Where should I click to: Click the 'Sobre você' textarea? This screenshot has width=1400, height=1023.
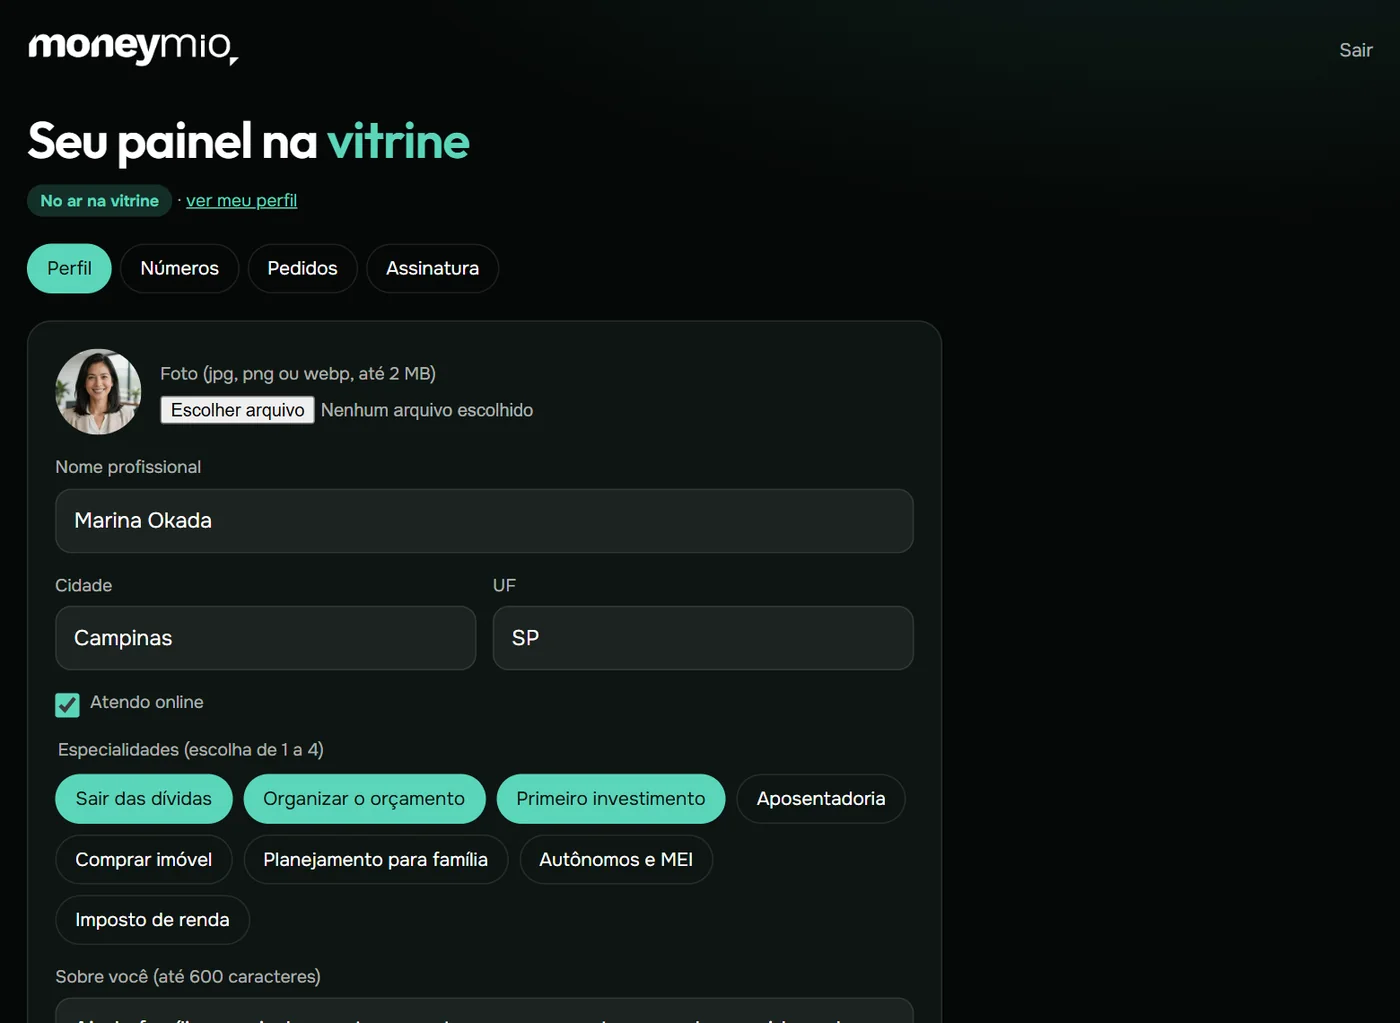(x=484, y=1010)
